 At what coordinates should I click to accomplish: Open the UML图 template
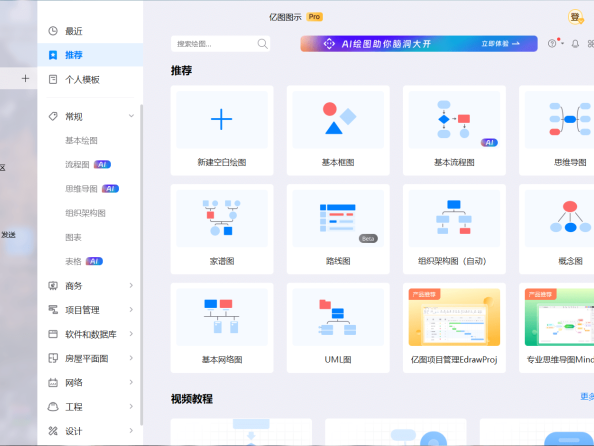pos(338,328)
